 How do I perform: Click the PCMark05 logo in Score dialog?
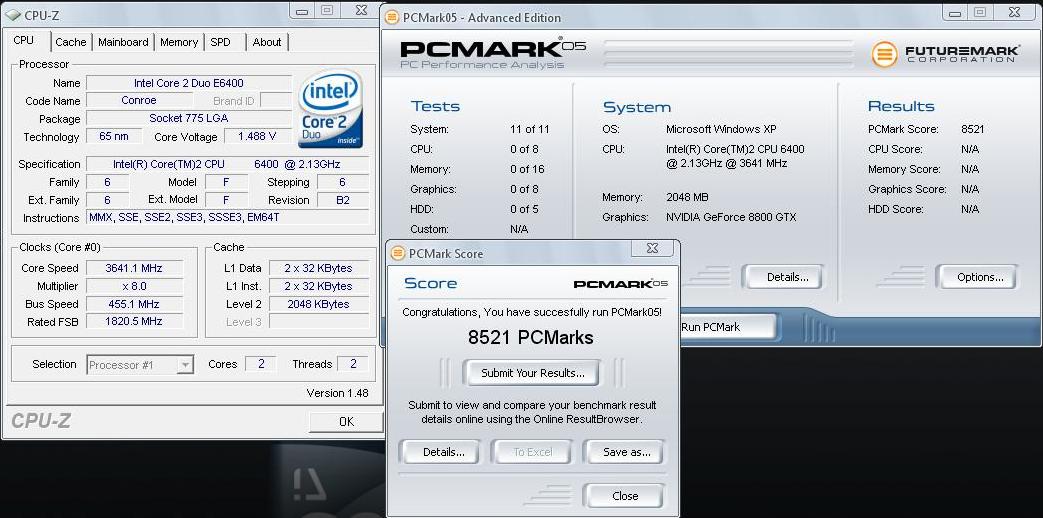pyautogui.click(x=621, y=284)
